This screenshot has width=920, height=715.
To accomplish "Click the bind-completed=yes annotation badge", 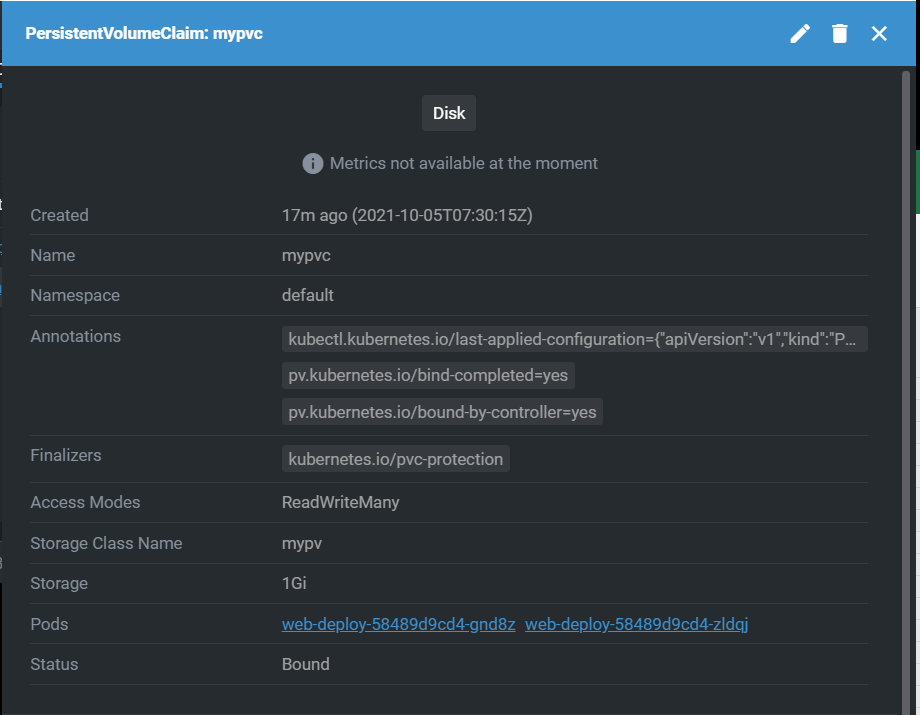I will point(428,376).
